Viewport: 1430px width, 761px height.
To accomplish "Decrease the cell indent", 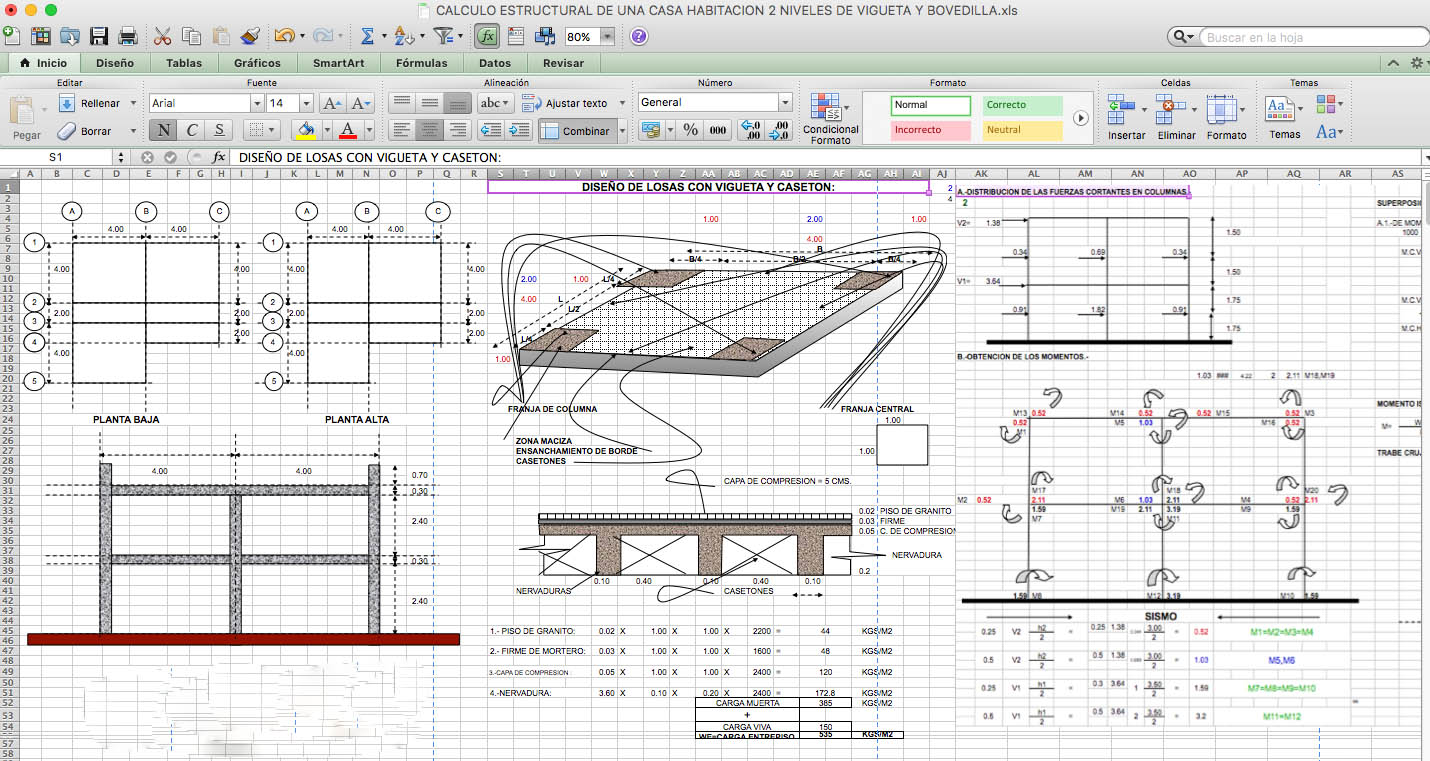I will coord(490,130).
